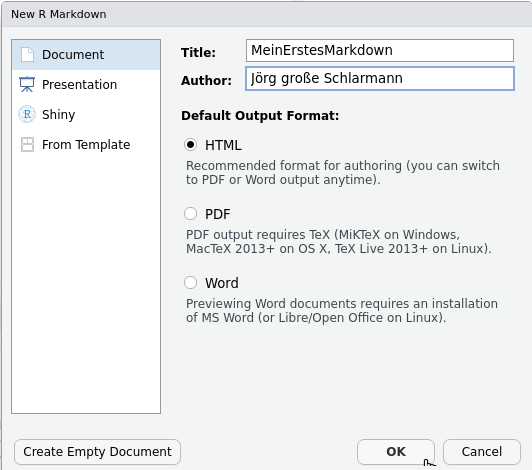The image size is (532, 470).
Task: Focus the Title field containing MeinErstesMarkdown
Action: pyautogui.click(x=380, y=51)
